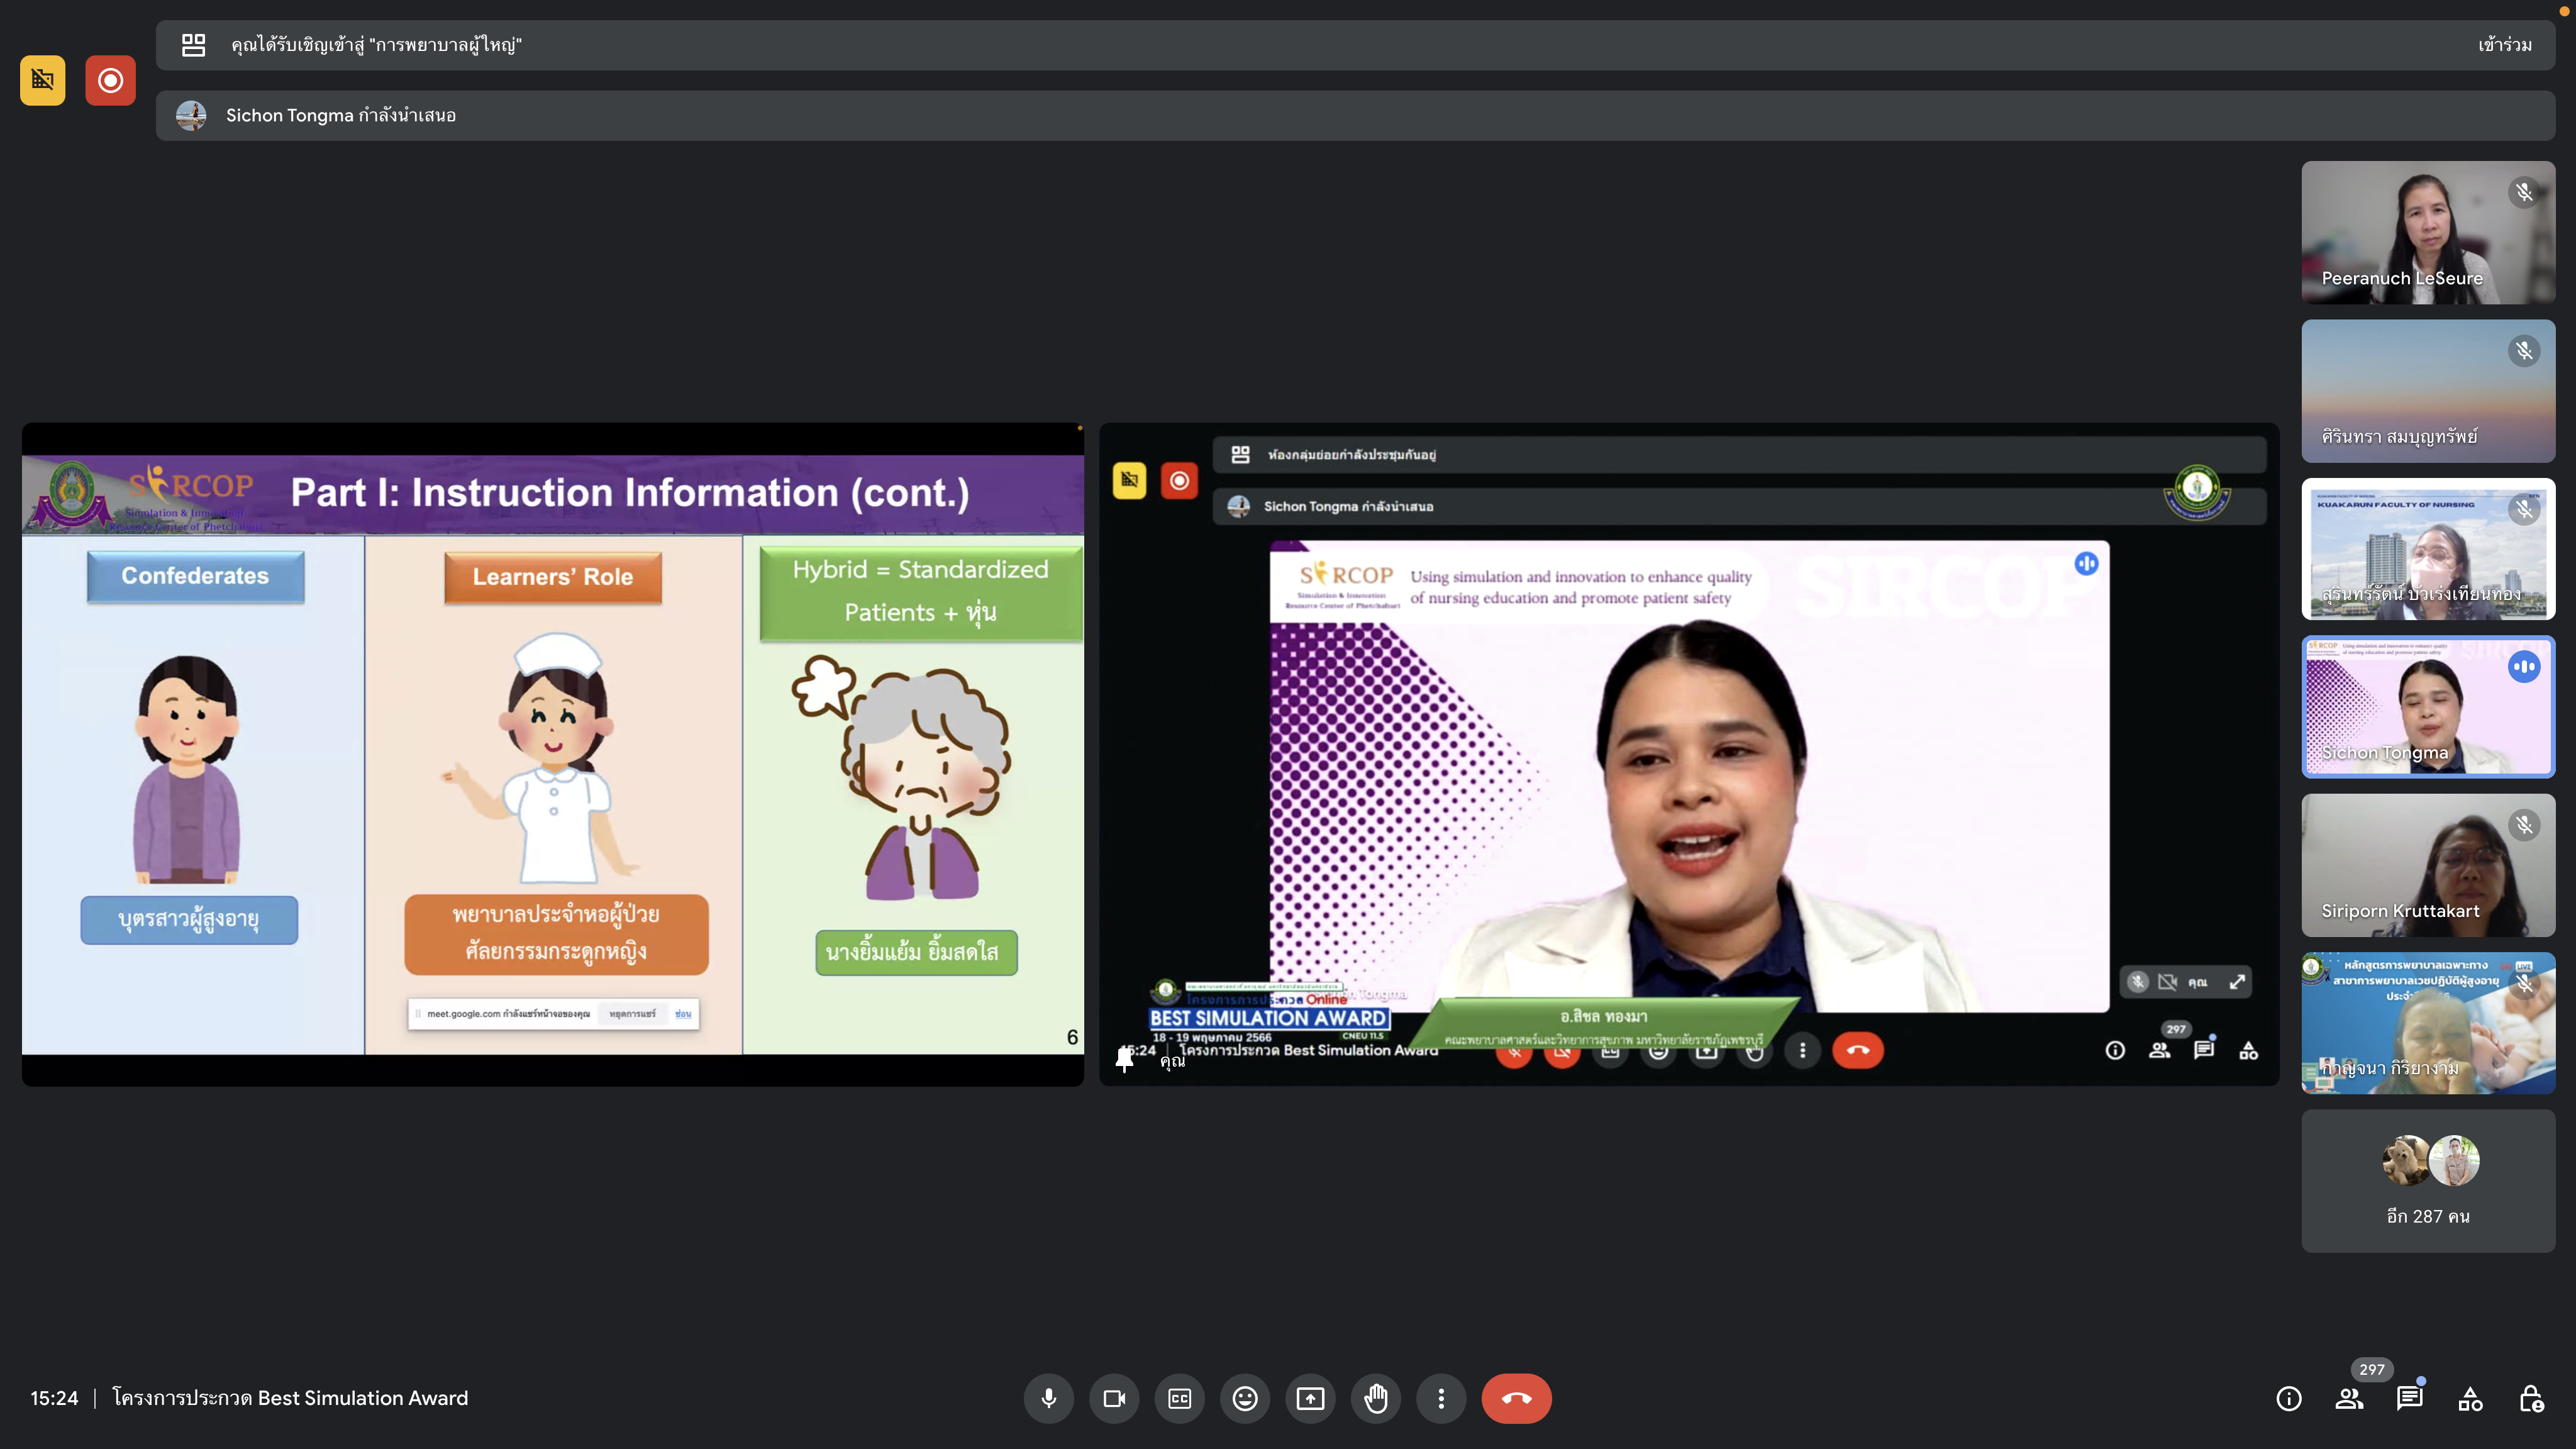Click the expand arrows in shared screen self-view
Screen dimensions: 2576x1449
[2237, 982]
